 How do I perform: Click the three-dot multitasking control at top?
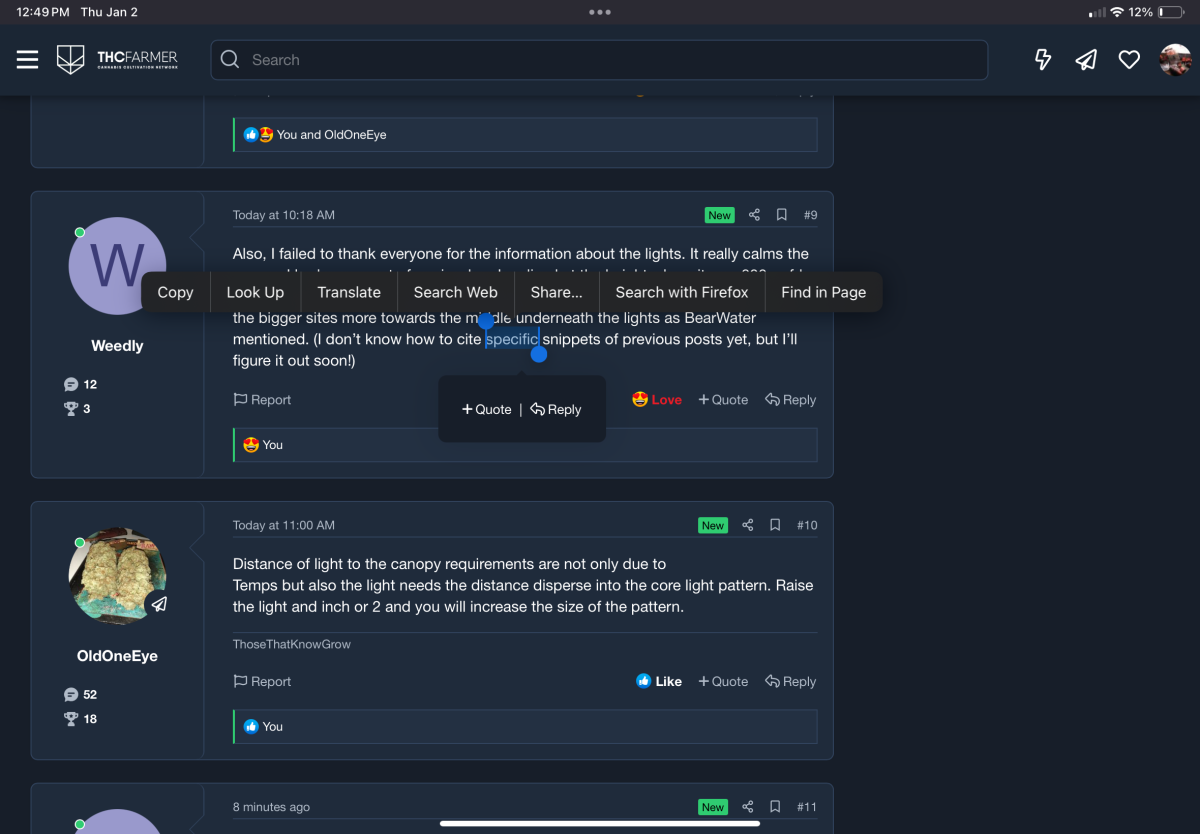point(600,12)
